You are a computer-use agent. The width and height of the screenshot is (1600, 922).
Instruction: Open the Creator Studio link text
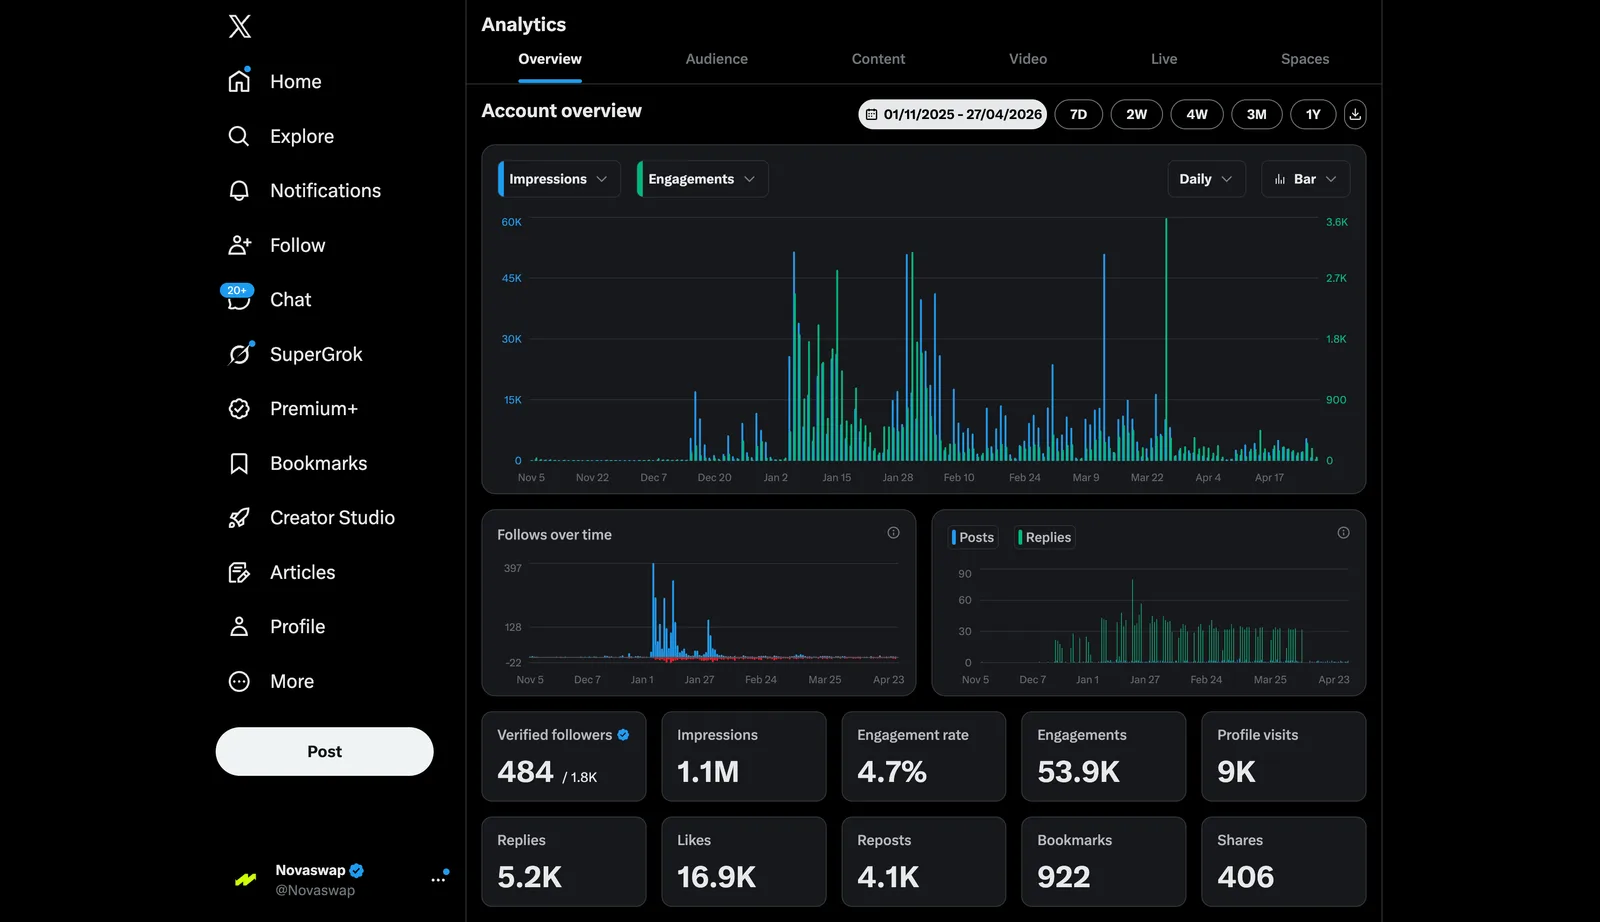point(332,518)
